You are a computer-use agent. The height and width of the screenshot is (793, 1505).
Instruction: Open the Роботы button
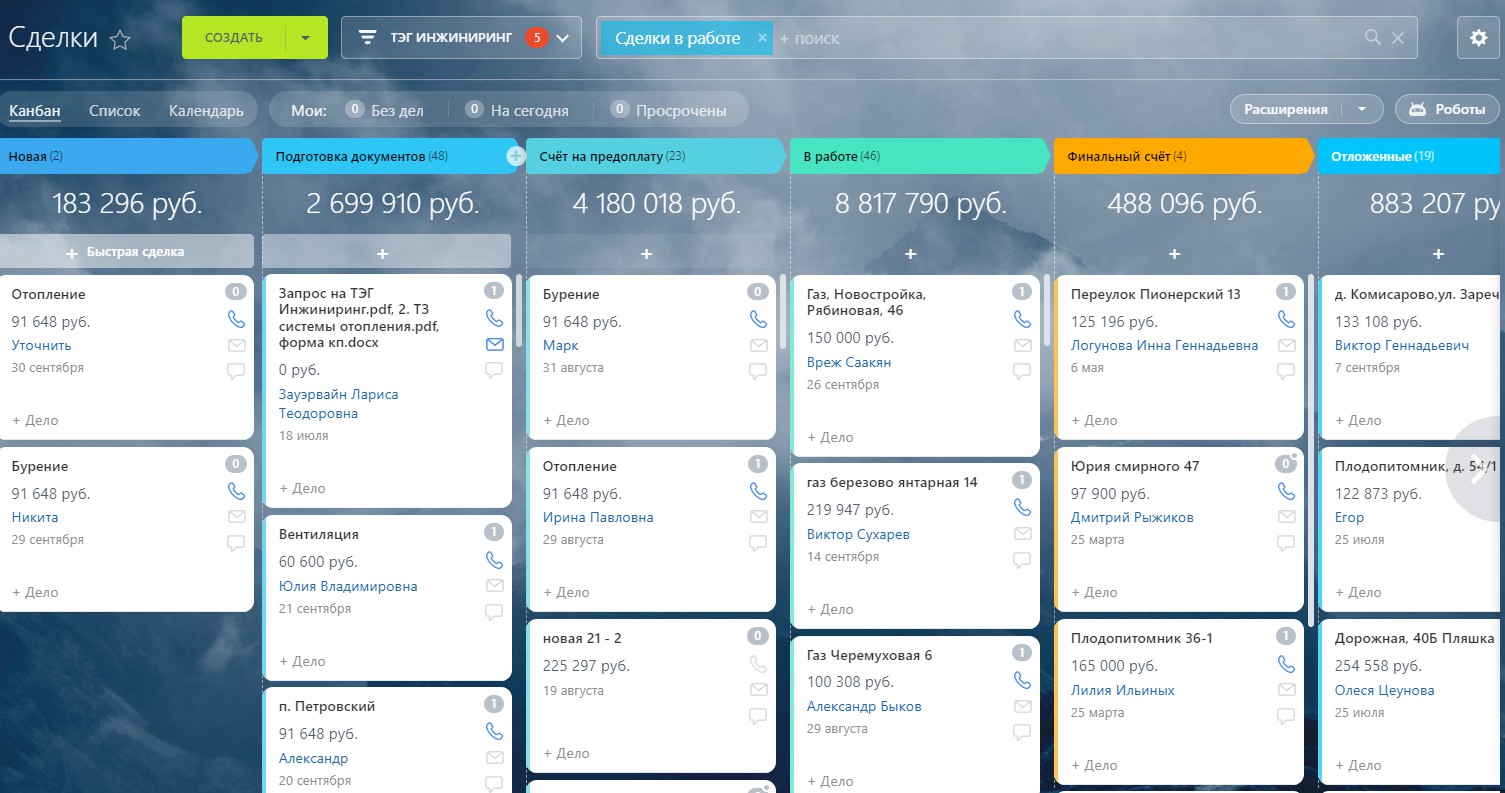[x=1447, y=109]
